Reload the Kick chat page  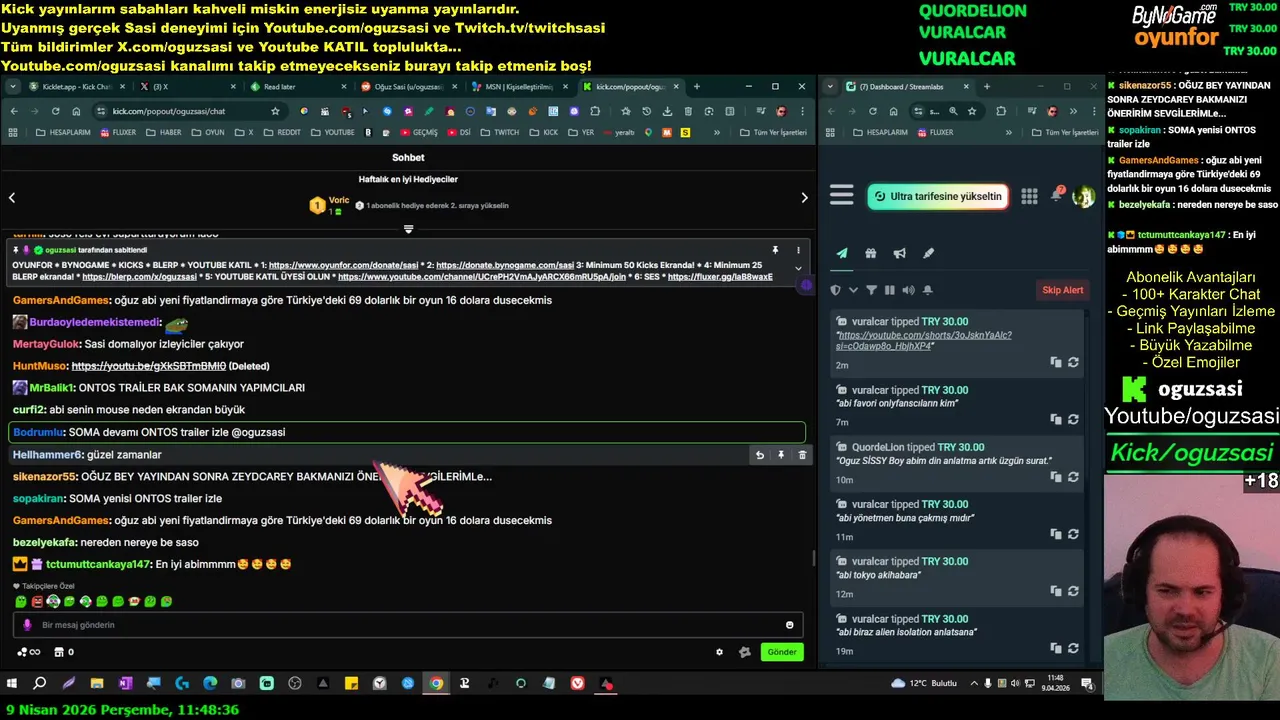click(55, 111)
